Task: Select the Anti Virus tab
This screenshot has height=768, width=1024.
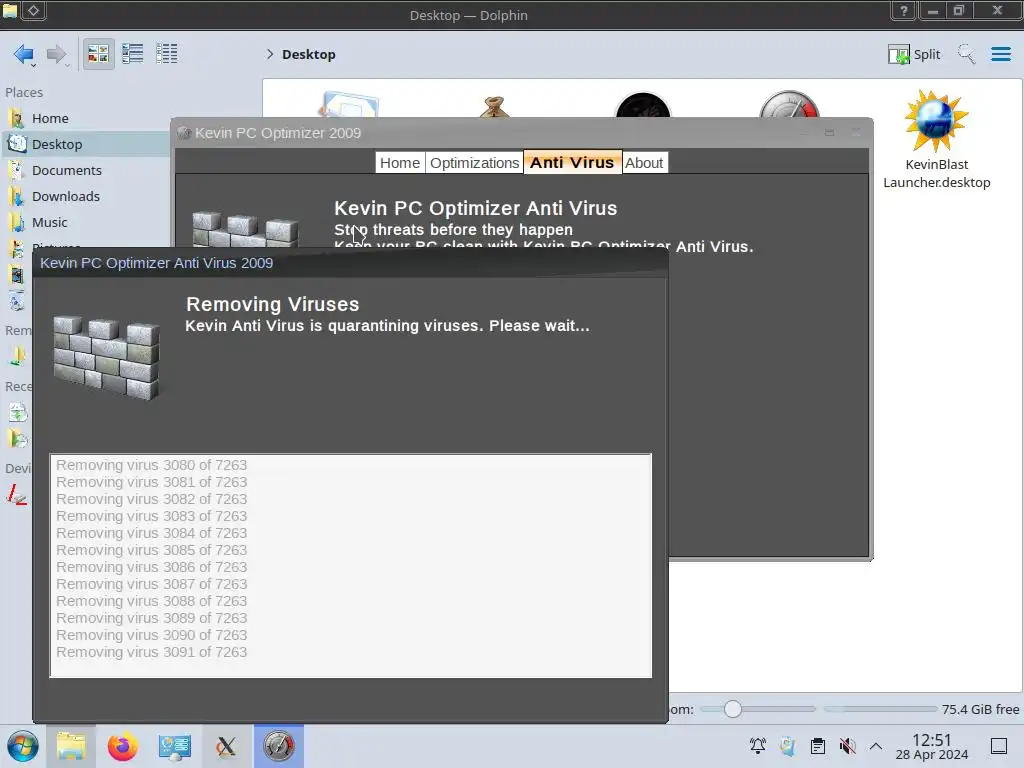Action: (572, 162)
